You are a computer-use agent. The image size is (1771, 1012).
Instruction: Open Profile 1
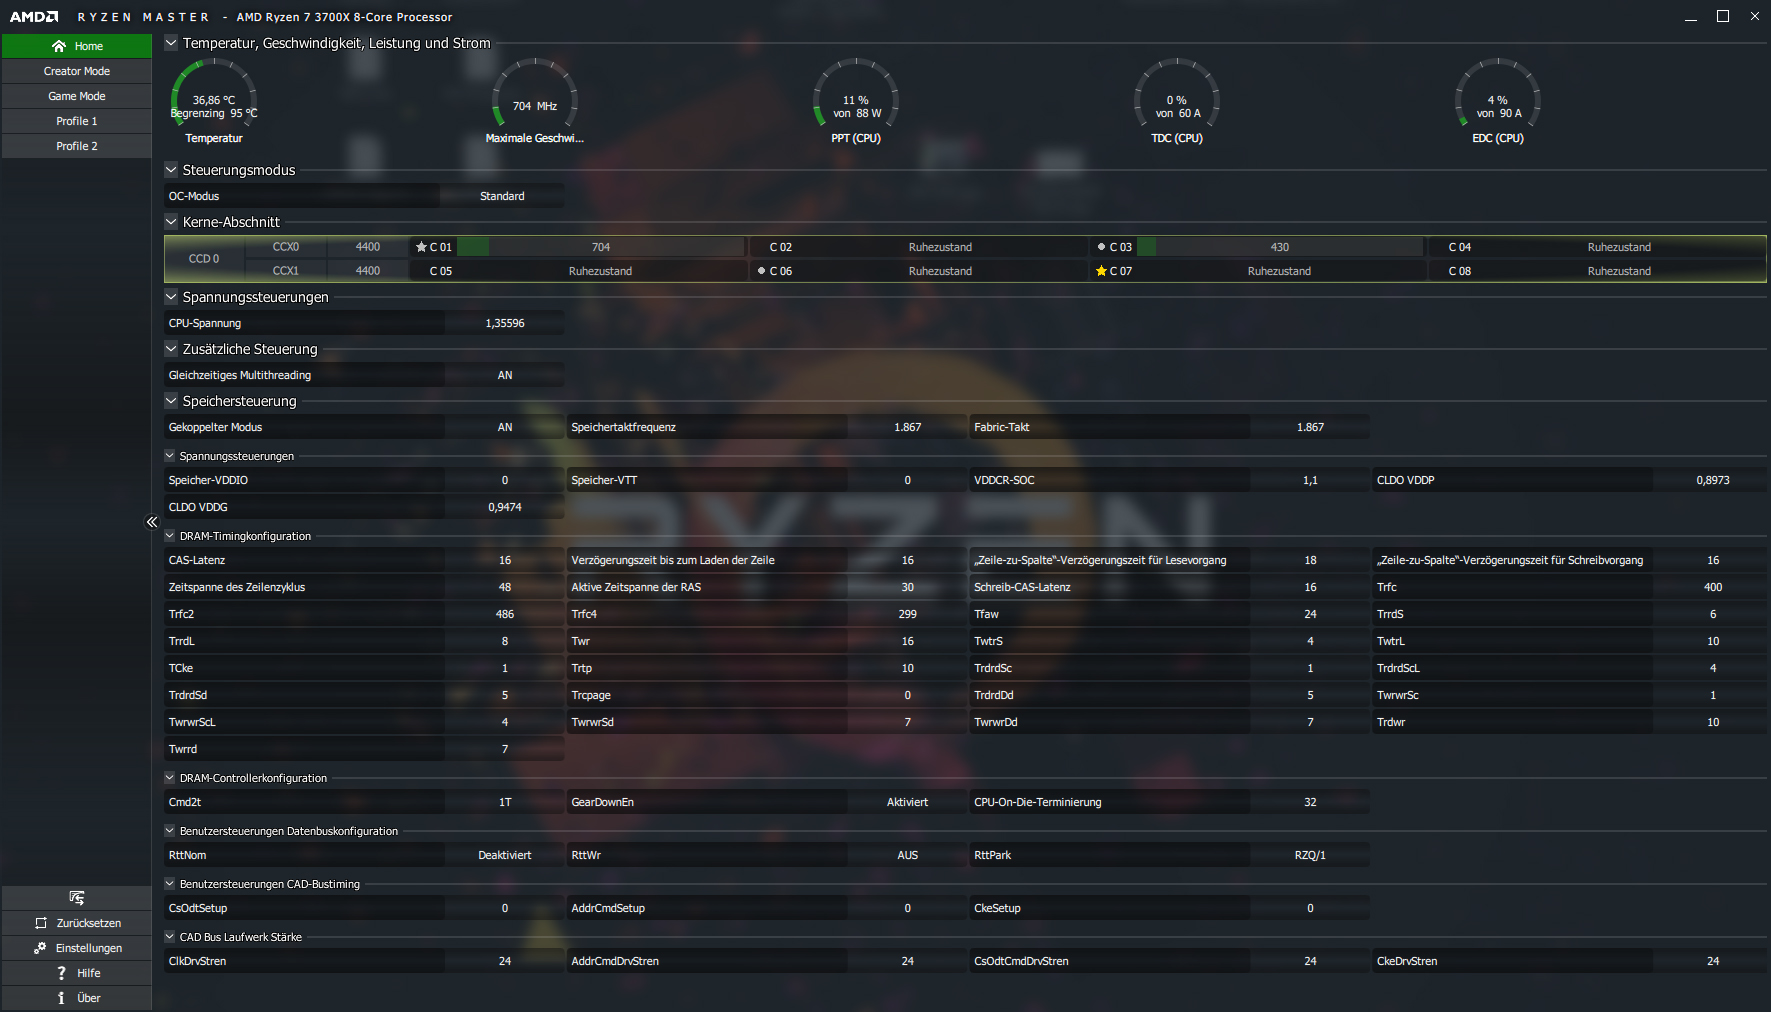point(77,121)
